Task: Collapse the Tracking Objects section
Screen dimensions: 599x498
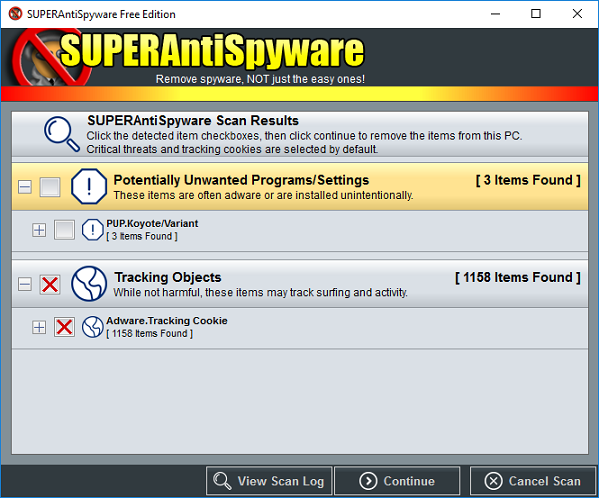Action: pos(25,285)
